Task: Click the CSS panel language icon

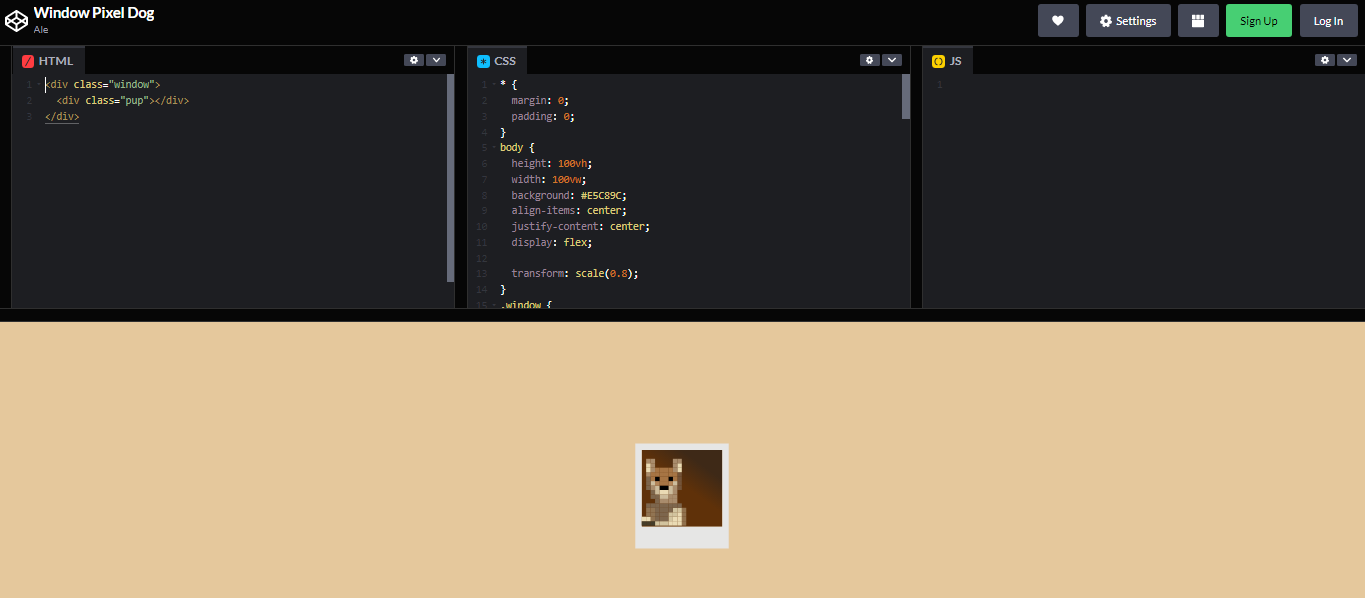Action: coord(482,60)
